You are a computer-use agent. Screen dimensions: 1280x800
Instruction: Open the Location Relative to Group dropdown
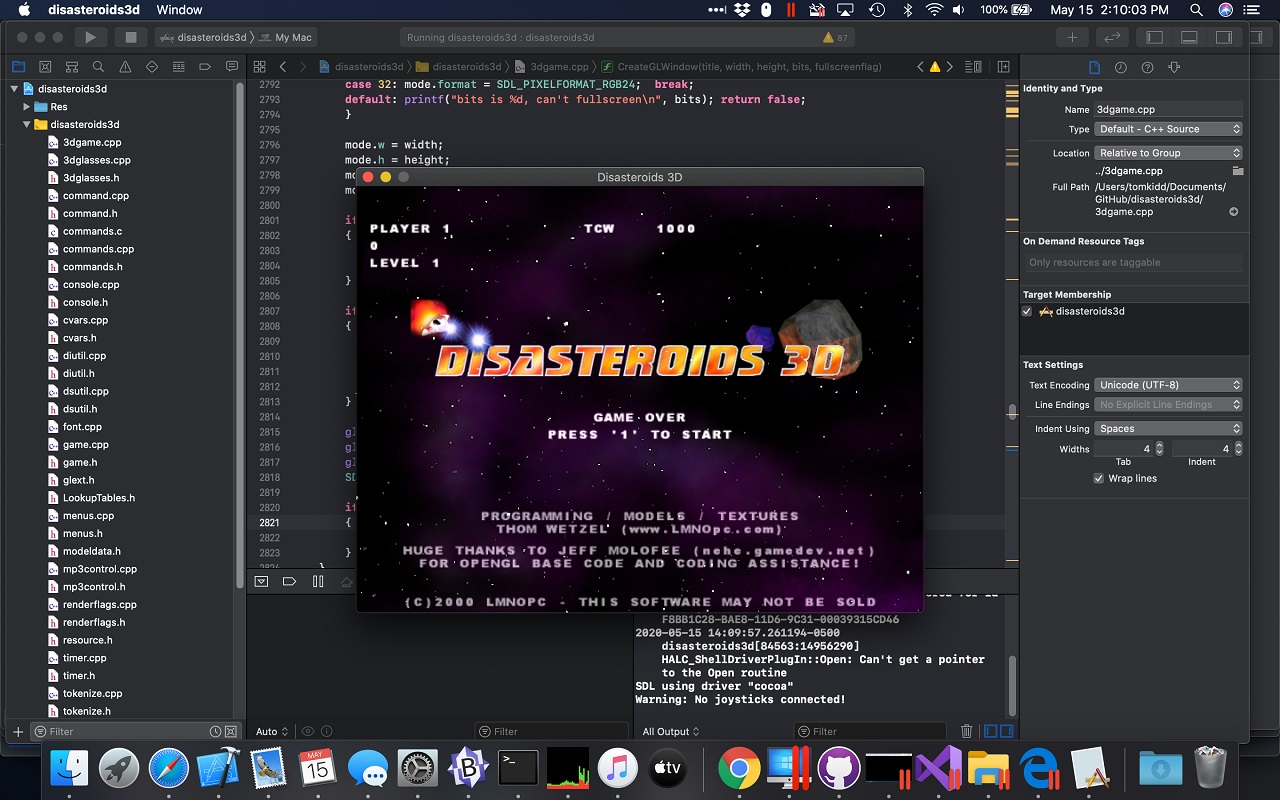(x=1168, y=153)
